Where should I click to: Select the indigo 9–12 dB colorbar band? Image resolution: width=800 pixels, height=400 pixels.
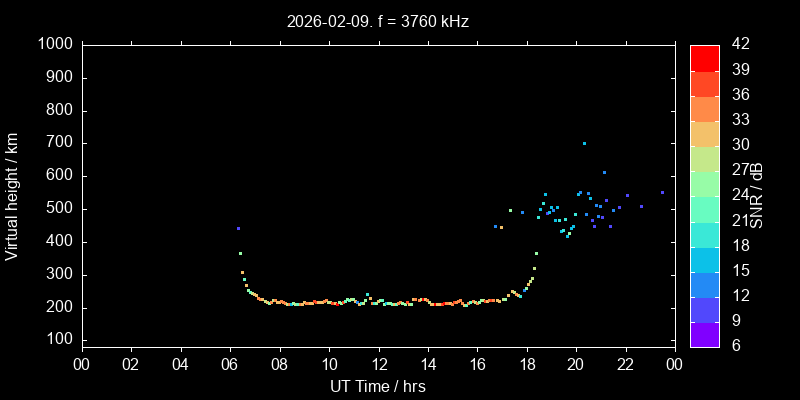(x=704, y=309)
